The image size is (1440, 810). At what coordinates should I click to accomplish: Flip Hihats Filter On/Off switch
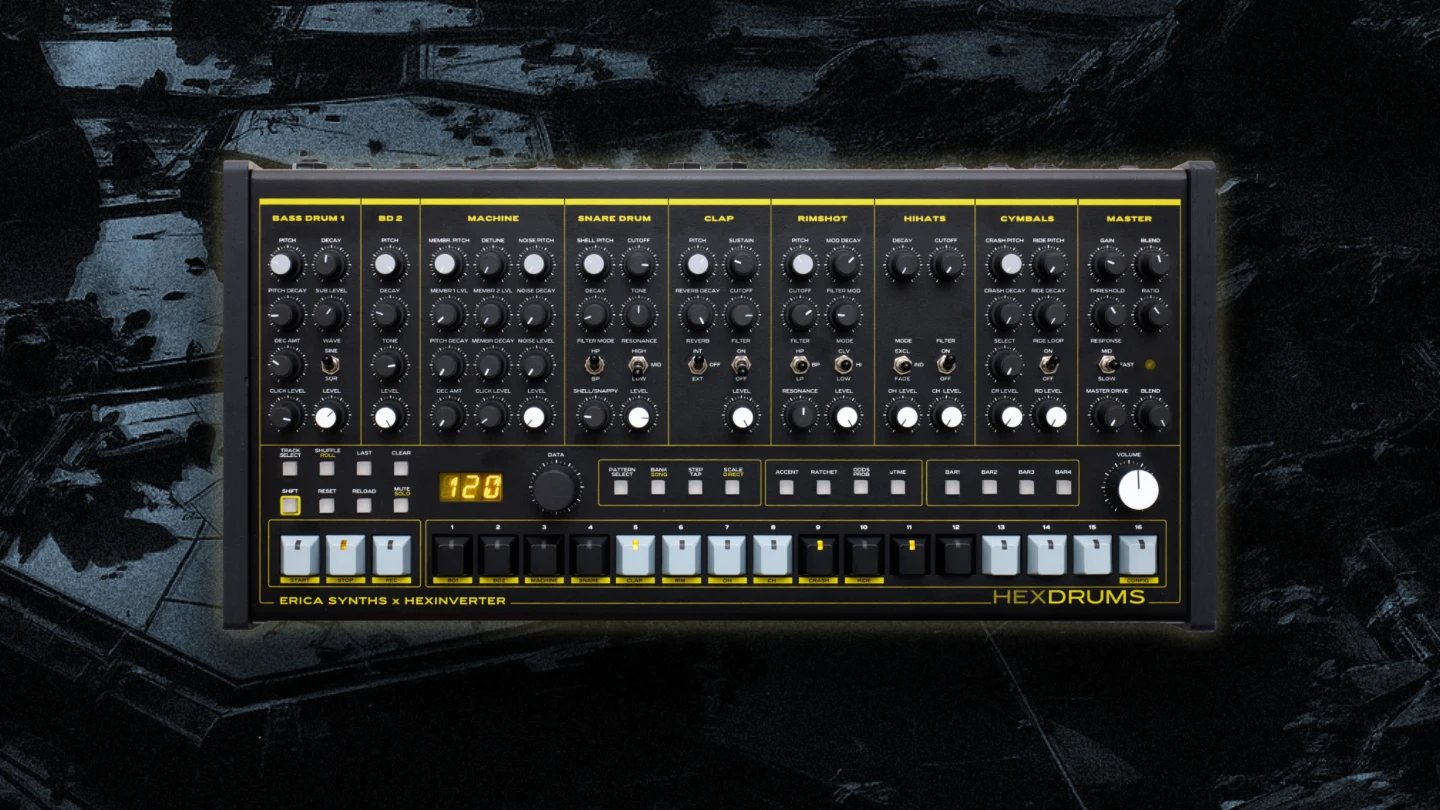pyautogui.click(x=946, y=365)
